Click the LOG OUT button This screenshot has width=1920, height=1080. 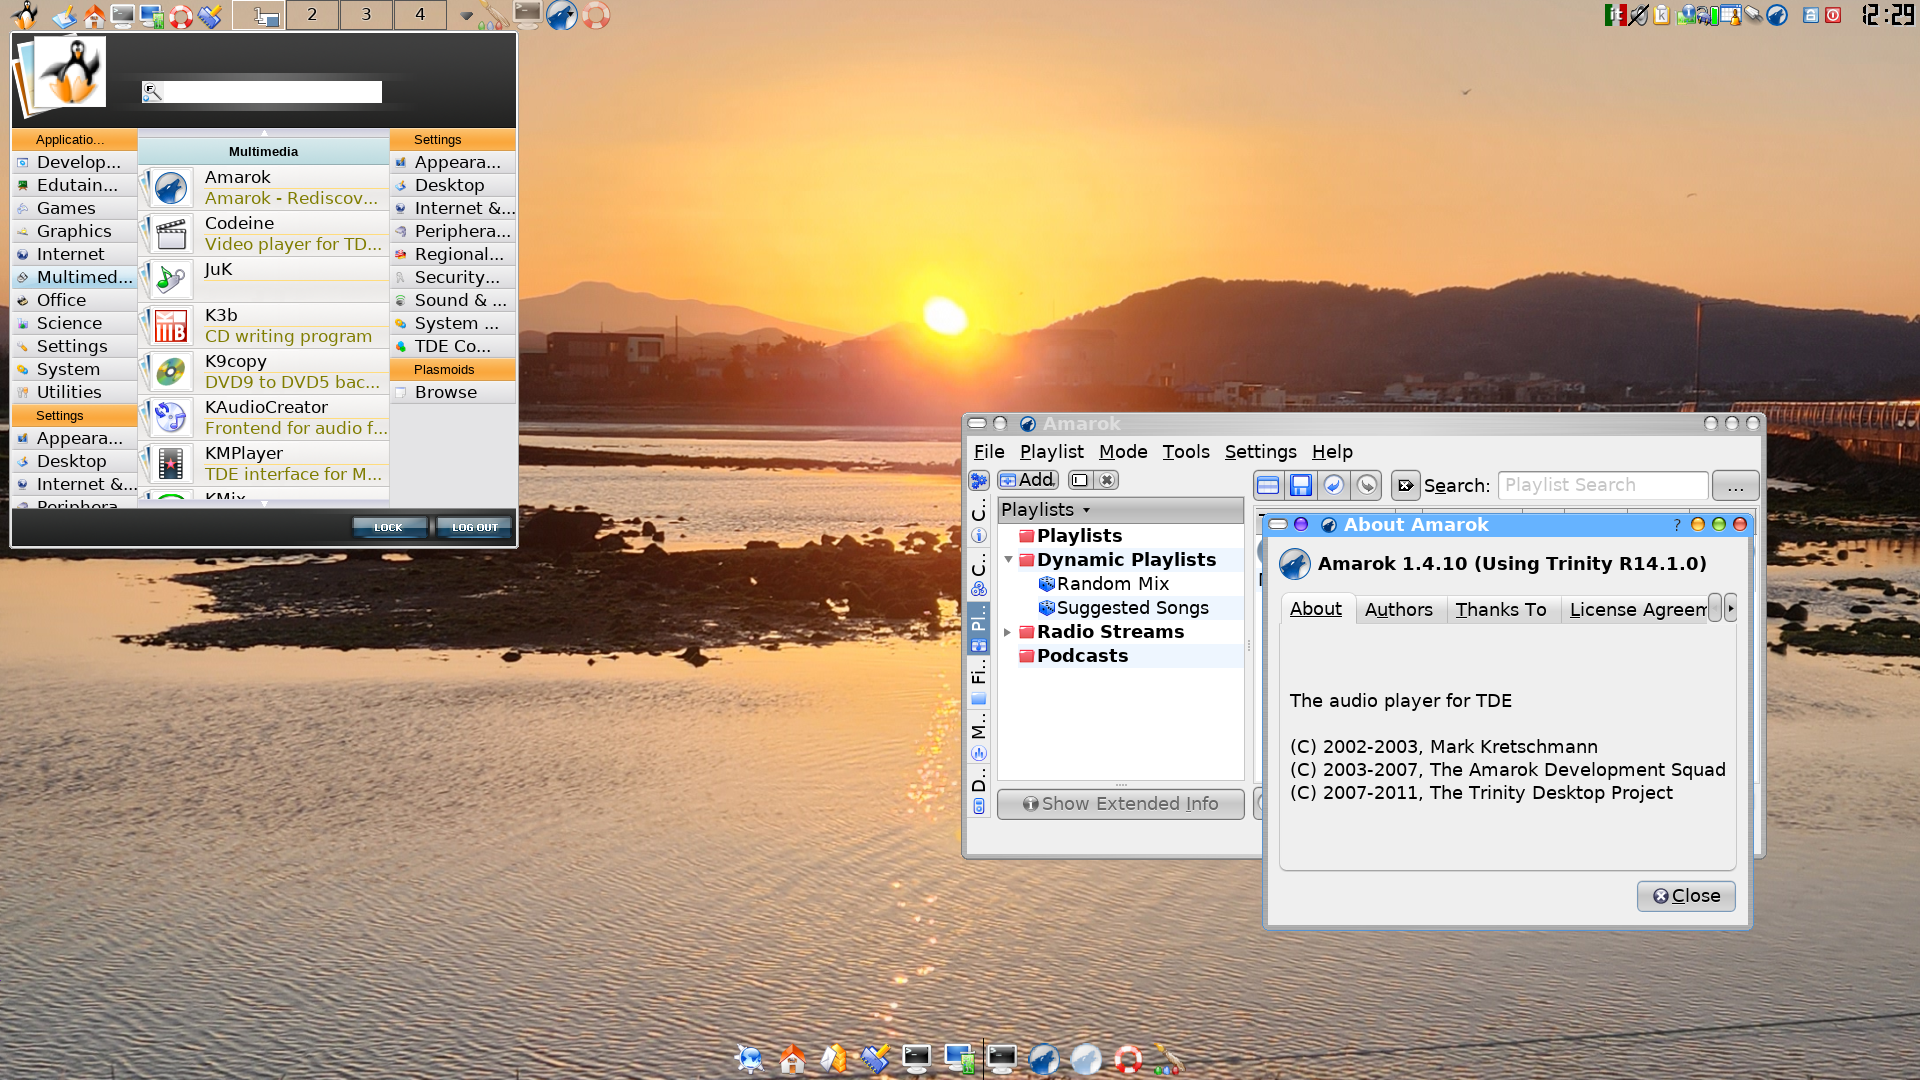(474, 527)
